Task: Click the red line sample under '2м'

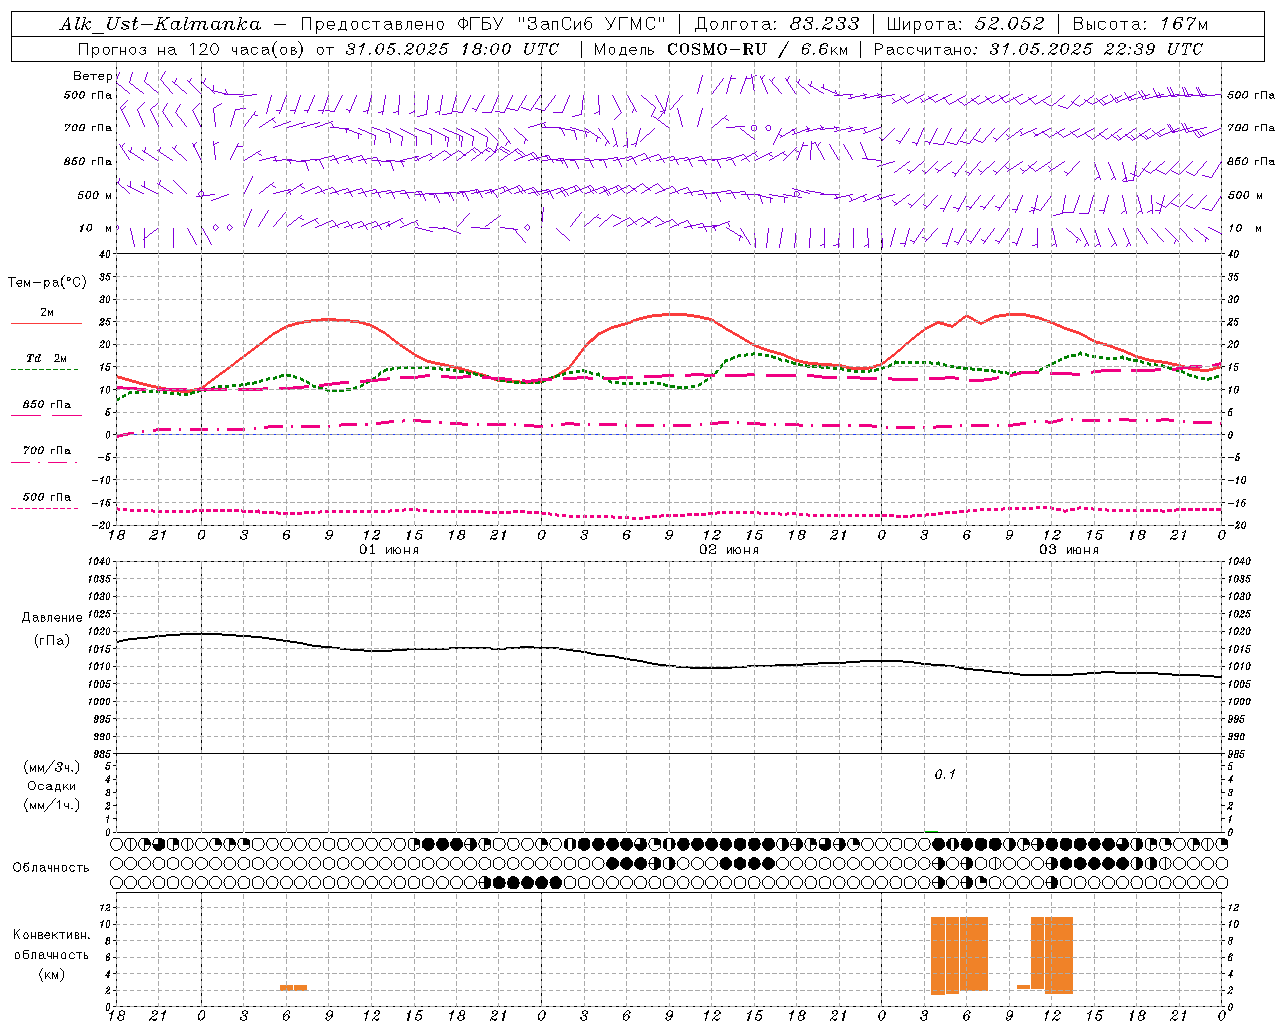Action: pos(46,324)
